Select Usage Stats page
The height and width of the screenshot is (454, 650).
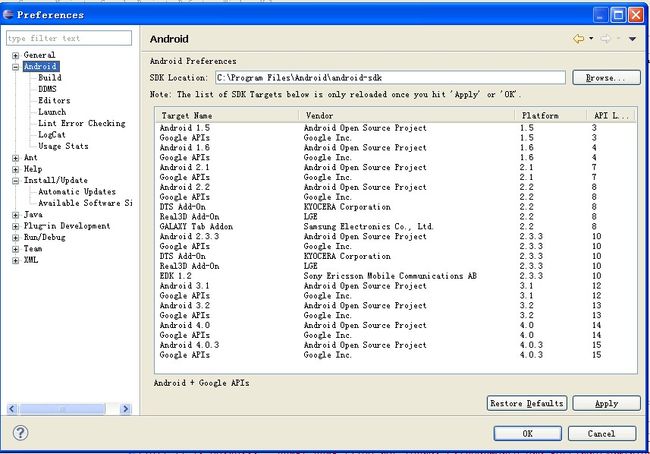pos(63,146)
